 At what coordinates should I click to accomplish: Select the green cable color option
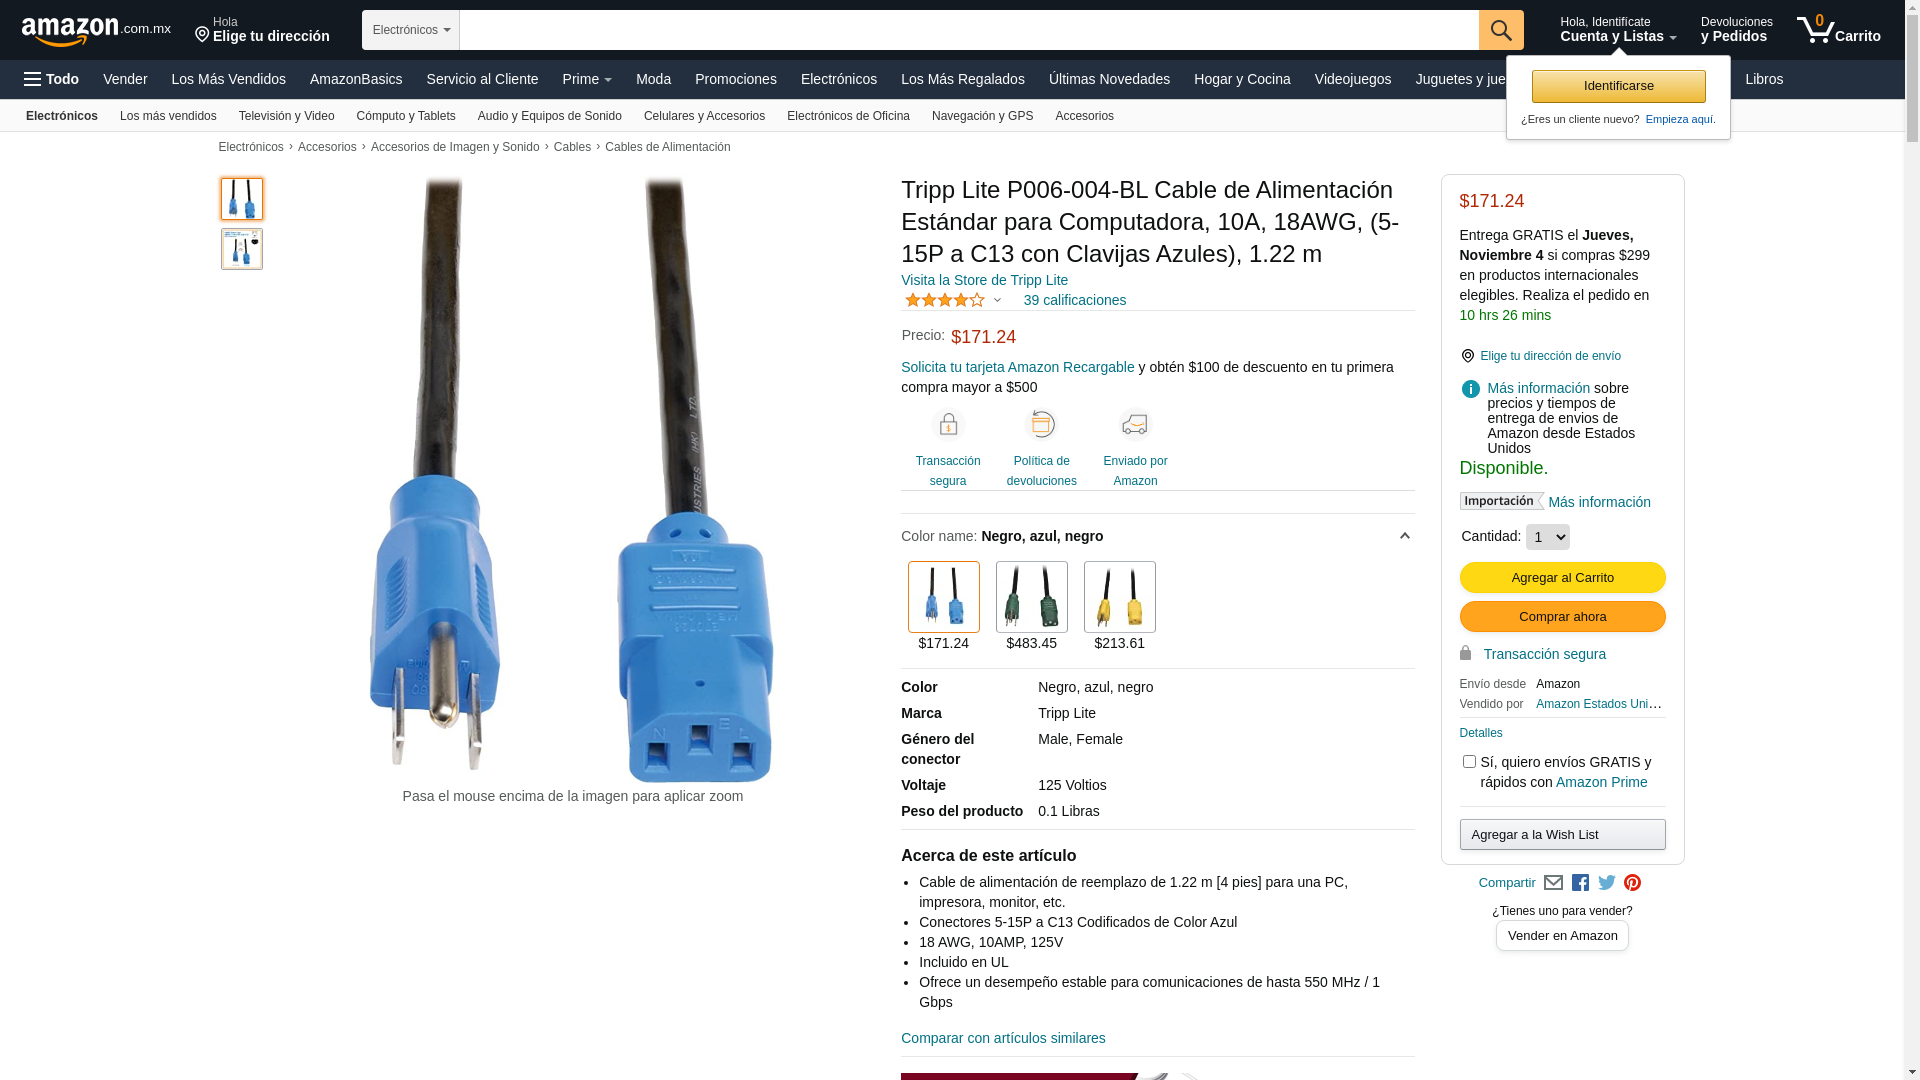[1032, 597]
